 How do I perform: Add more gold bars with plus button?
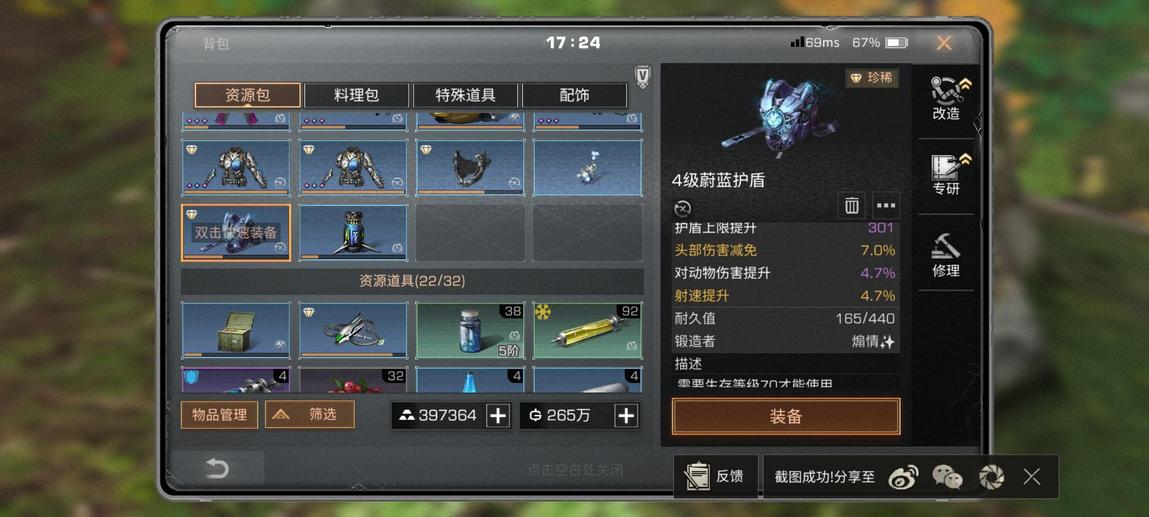(498, 415)
